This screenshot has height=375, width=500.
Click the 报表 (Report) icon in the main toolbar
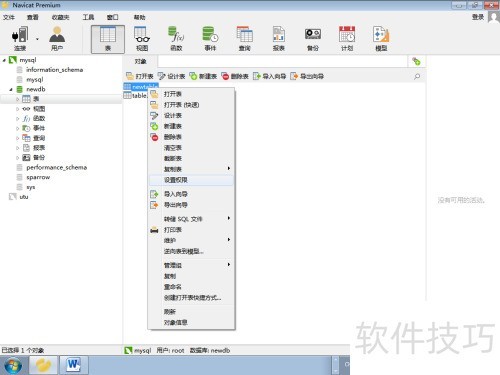point(279,34)
